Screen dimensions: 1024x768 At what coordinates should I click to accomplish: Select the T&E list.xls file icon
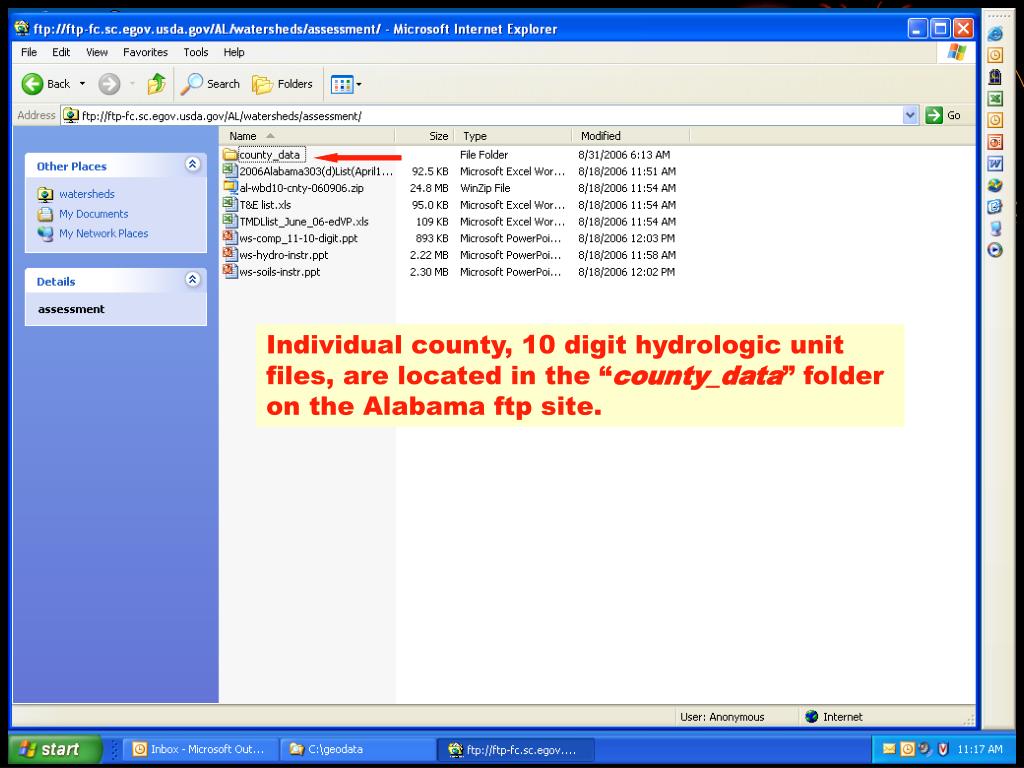[x=229, y=204]
